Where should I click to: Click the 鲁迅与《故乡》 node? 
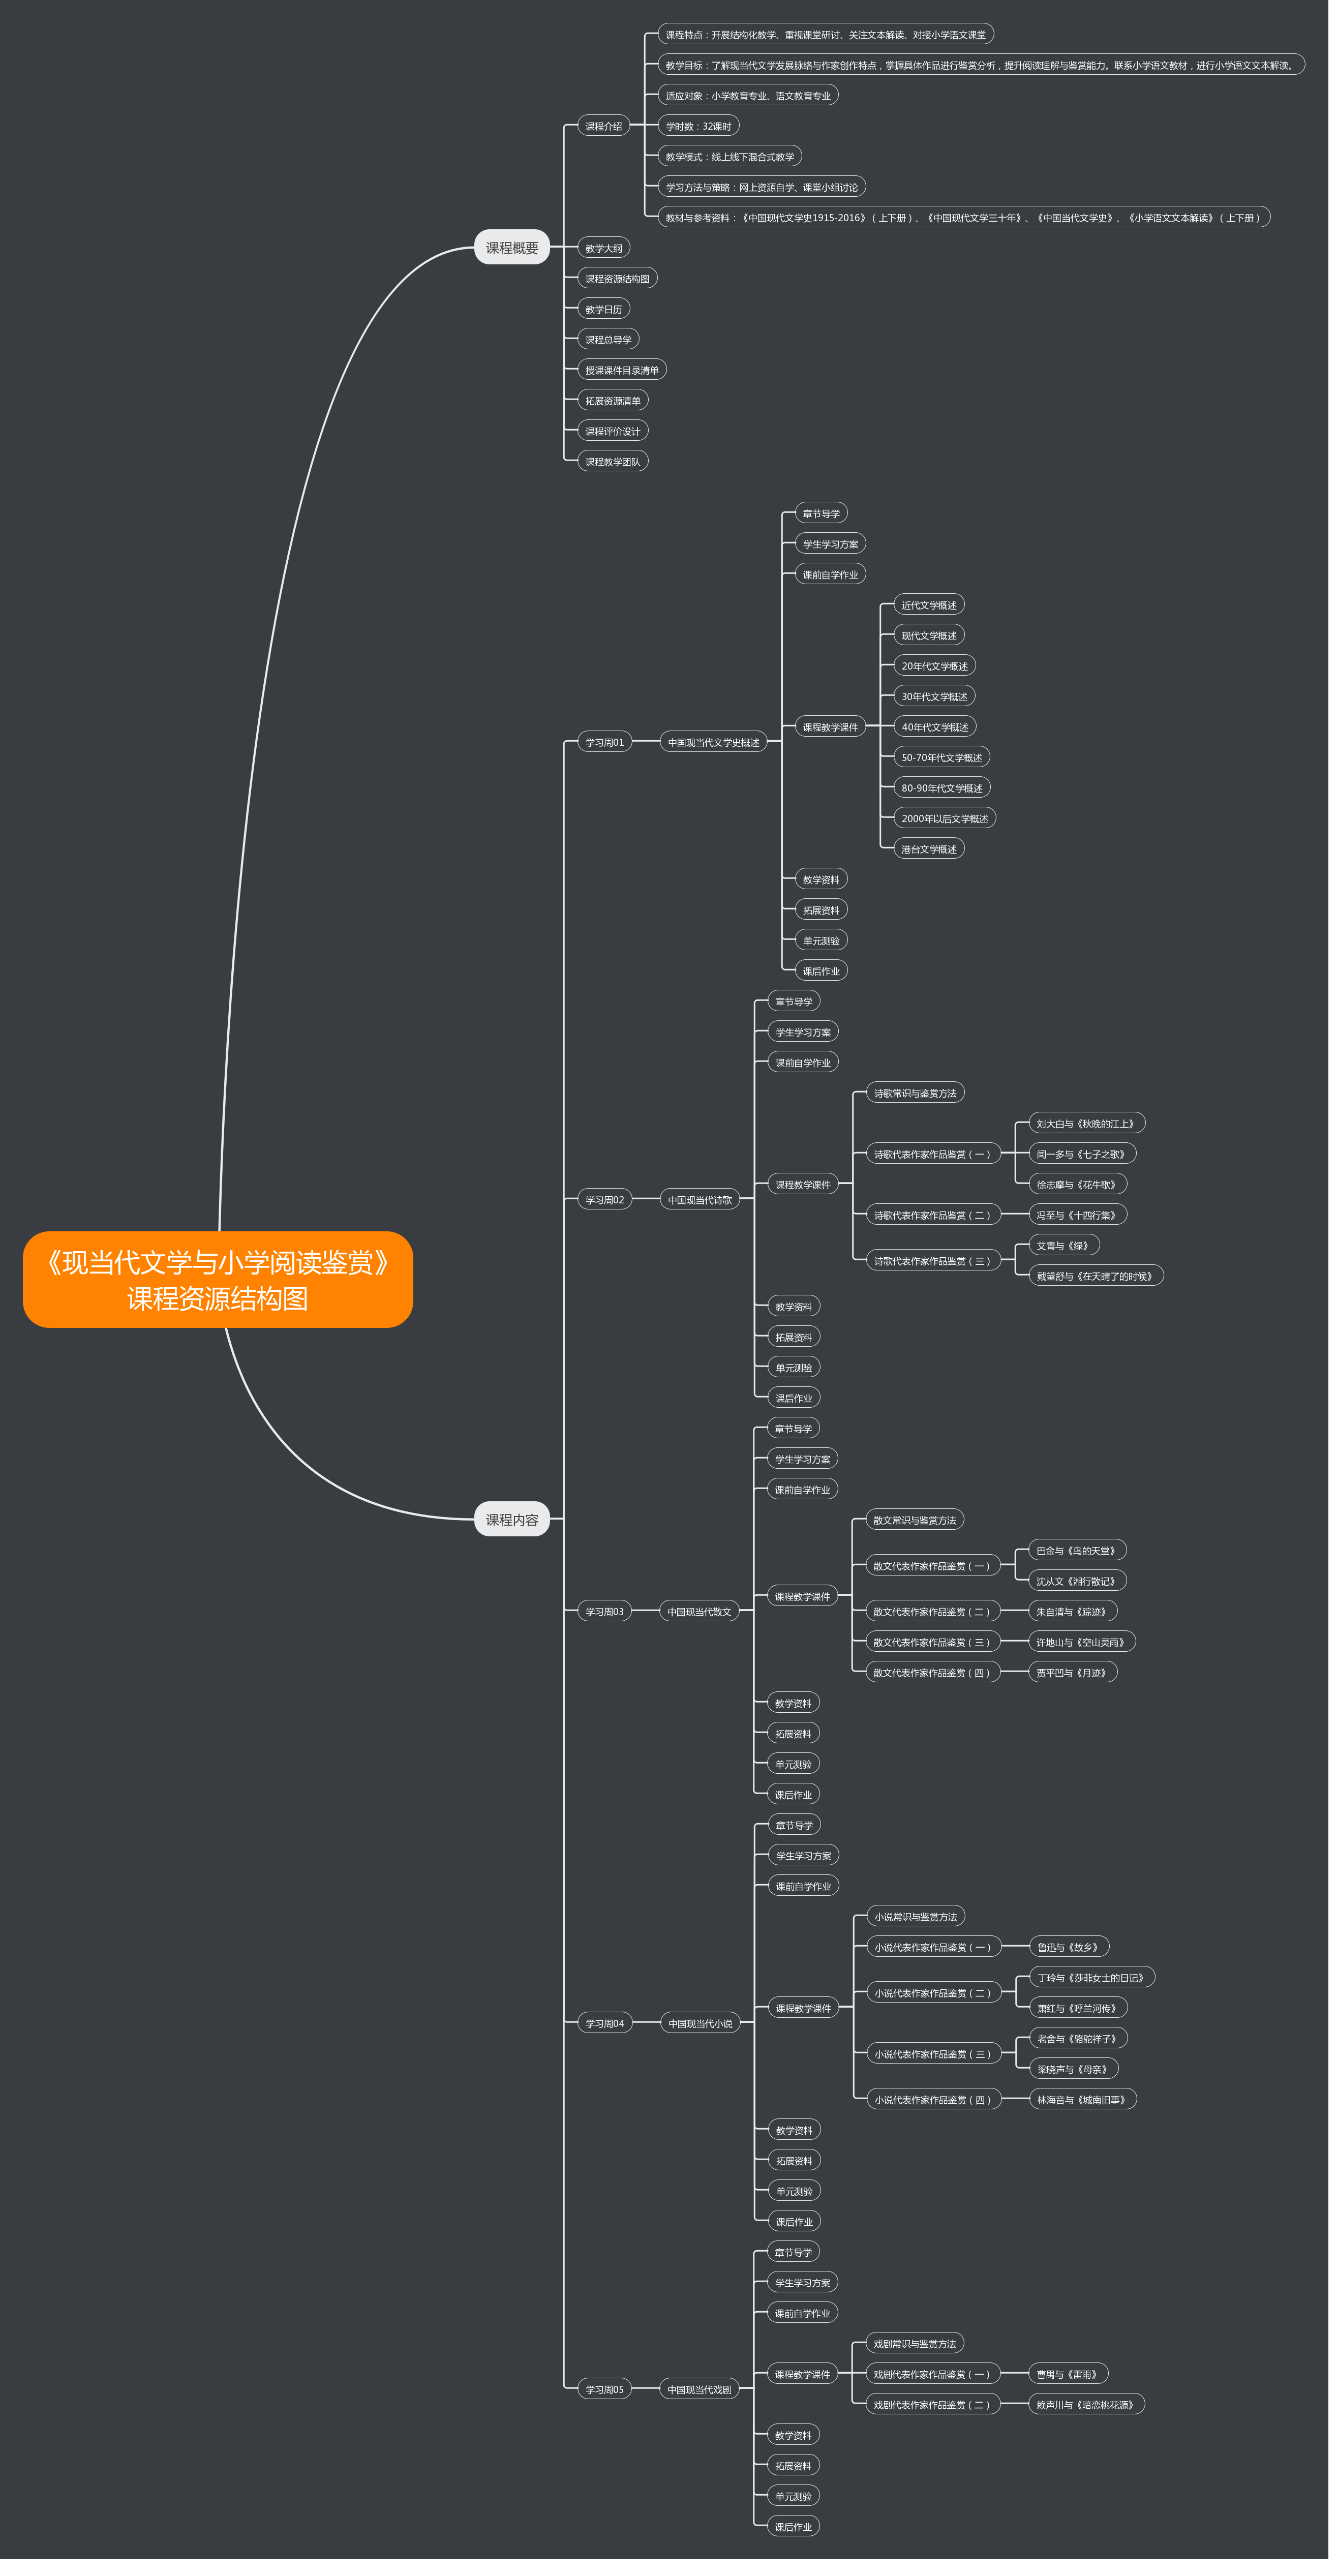(x=1069, y=1946)
